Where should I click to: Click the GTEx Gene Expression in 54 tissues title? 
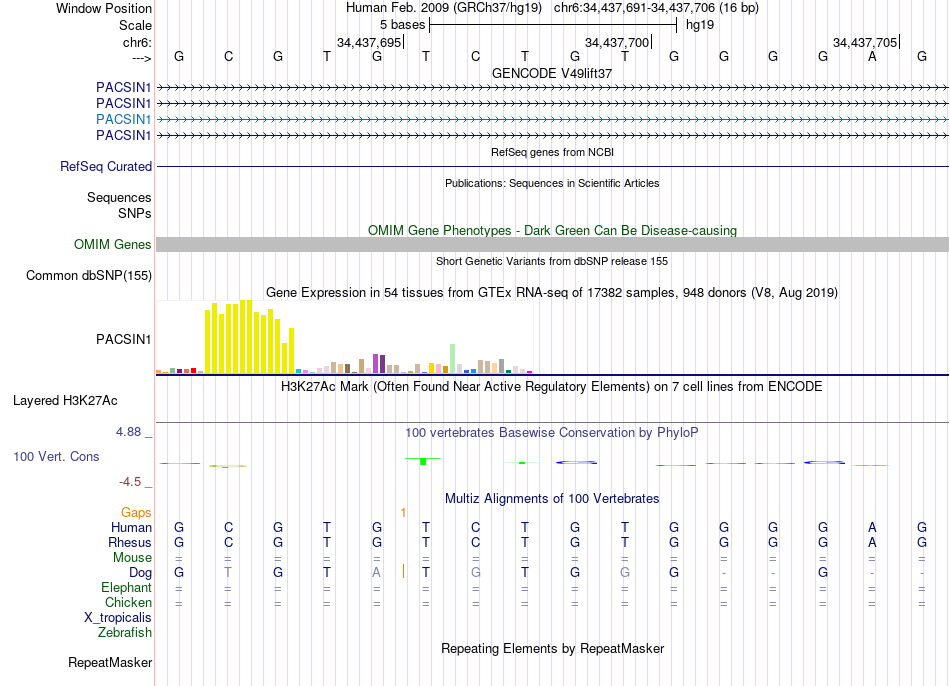[552, 293]
